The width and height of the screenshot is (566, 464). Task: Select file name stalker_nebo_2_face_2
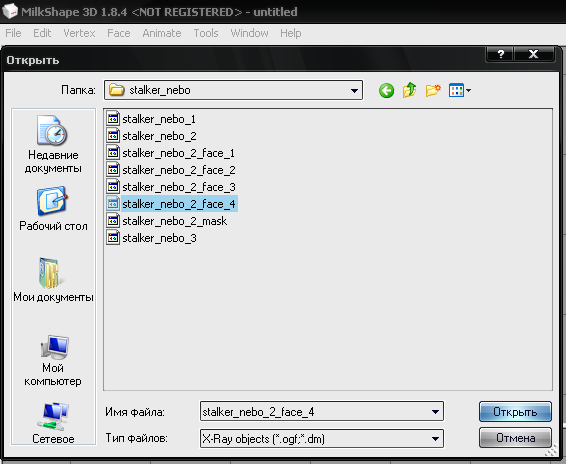179,170
